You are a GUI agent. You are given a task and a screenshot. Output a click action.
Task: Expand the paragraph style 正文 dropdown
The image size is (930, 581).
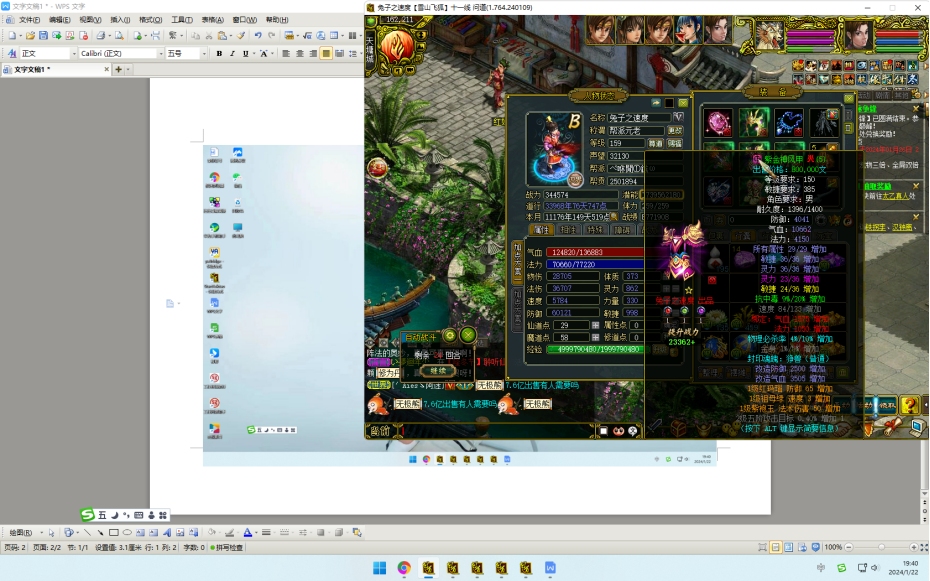[x=74, y=54]
